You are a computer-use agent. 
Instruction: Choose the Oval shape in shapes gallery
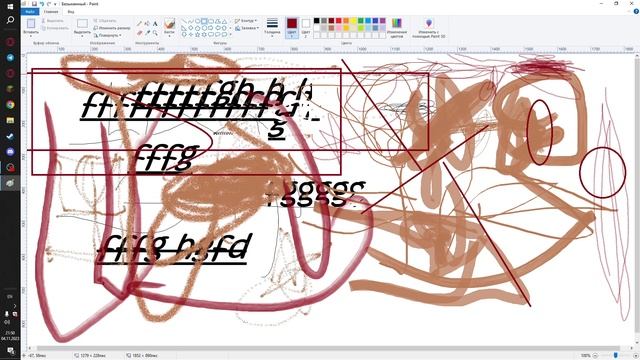pyautogui.click(x=198, y=20)
